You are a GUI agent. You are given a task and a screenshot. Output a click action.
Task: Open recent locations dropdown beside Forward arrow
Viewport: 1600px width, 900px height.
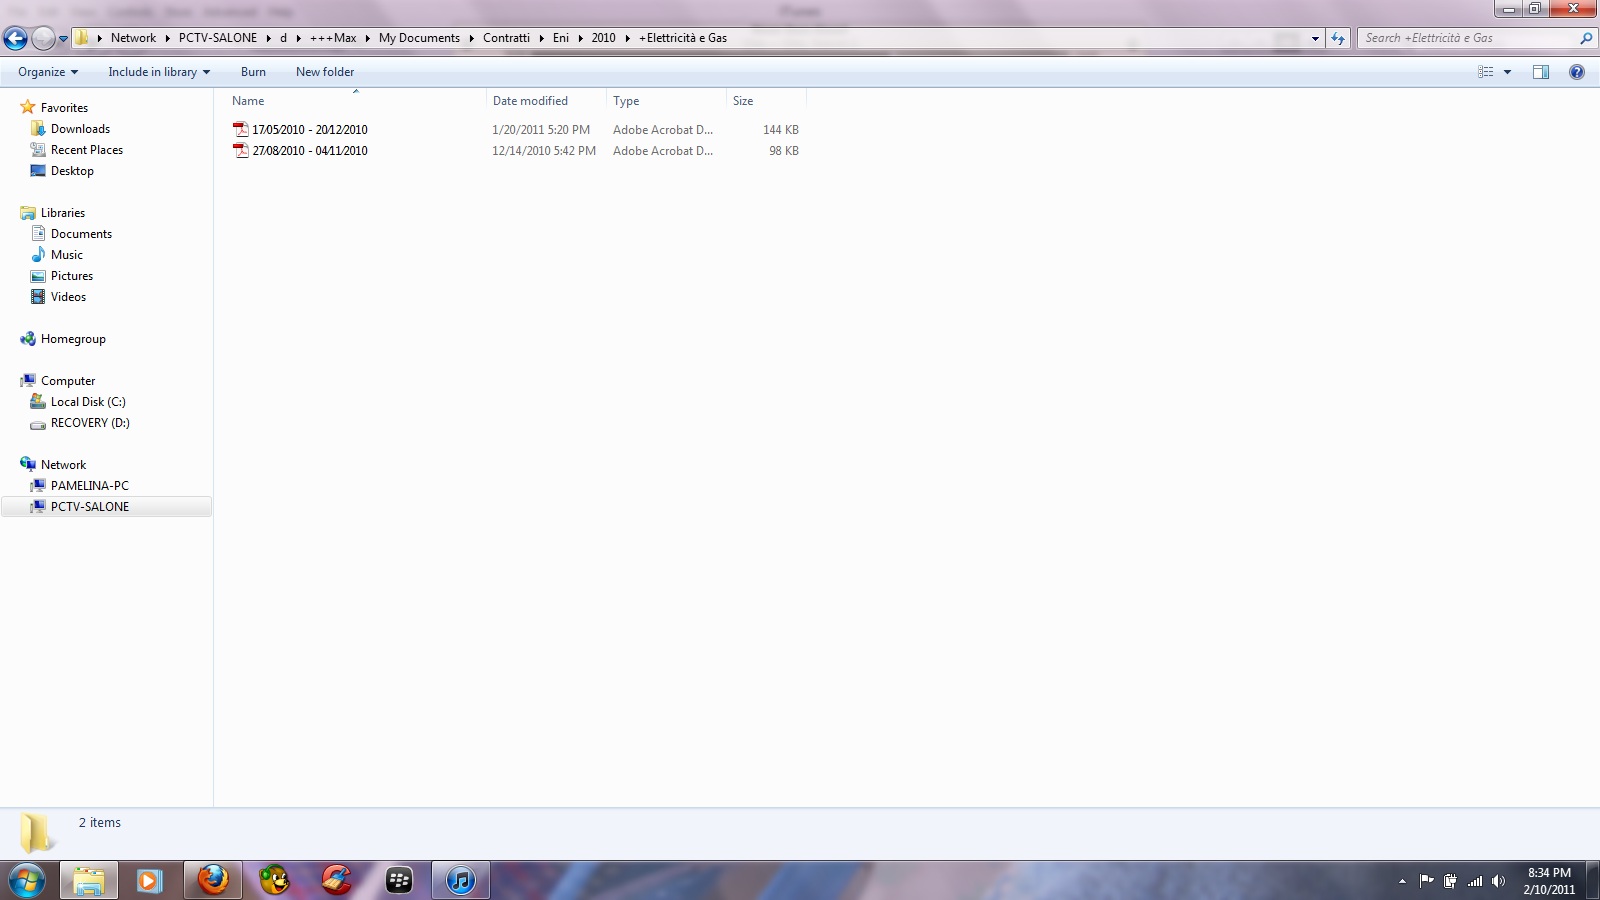[x=63, y=39]
